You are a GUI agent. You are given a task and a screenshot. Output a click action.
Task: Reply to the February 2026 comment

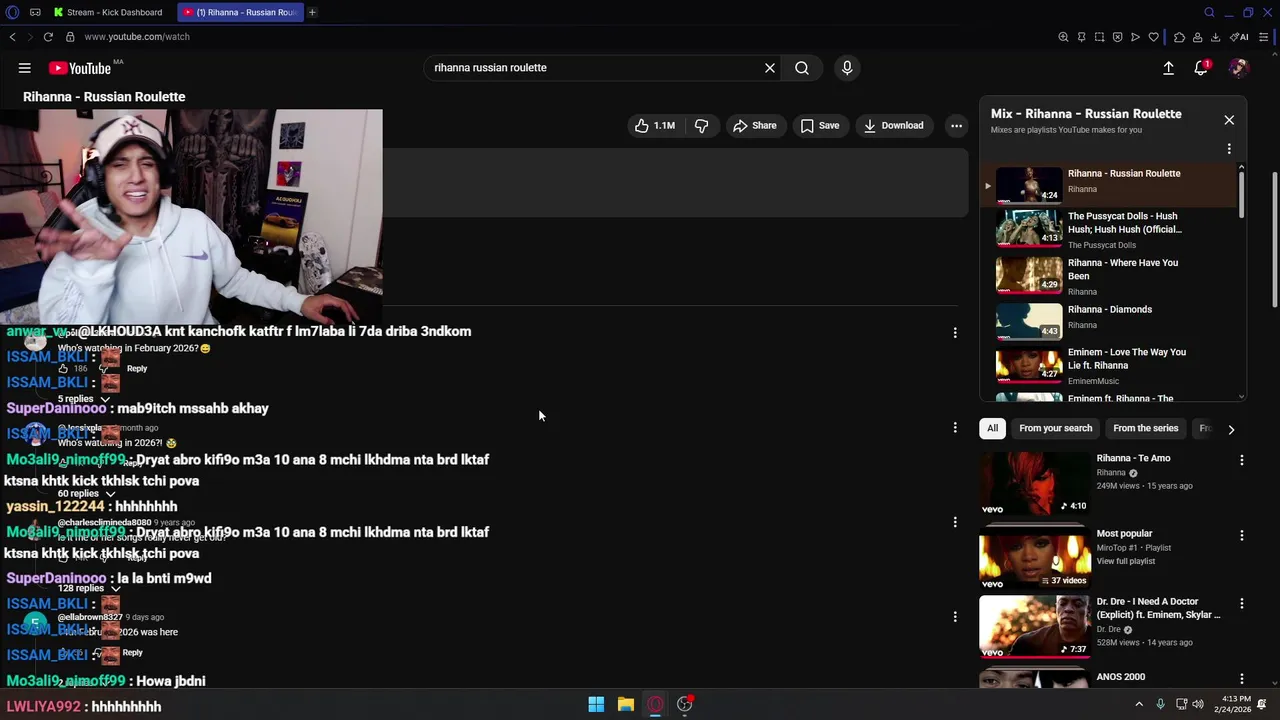[x=137, y=369]
